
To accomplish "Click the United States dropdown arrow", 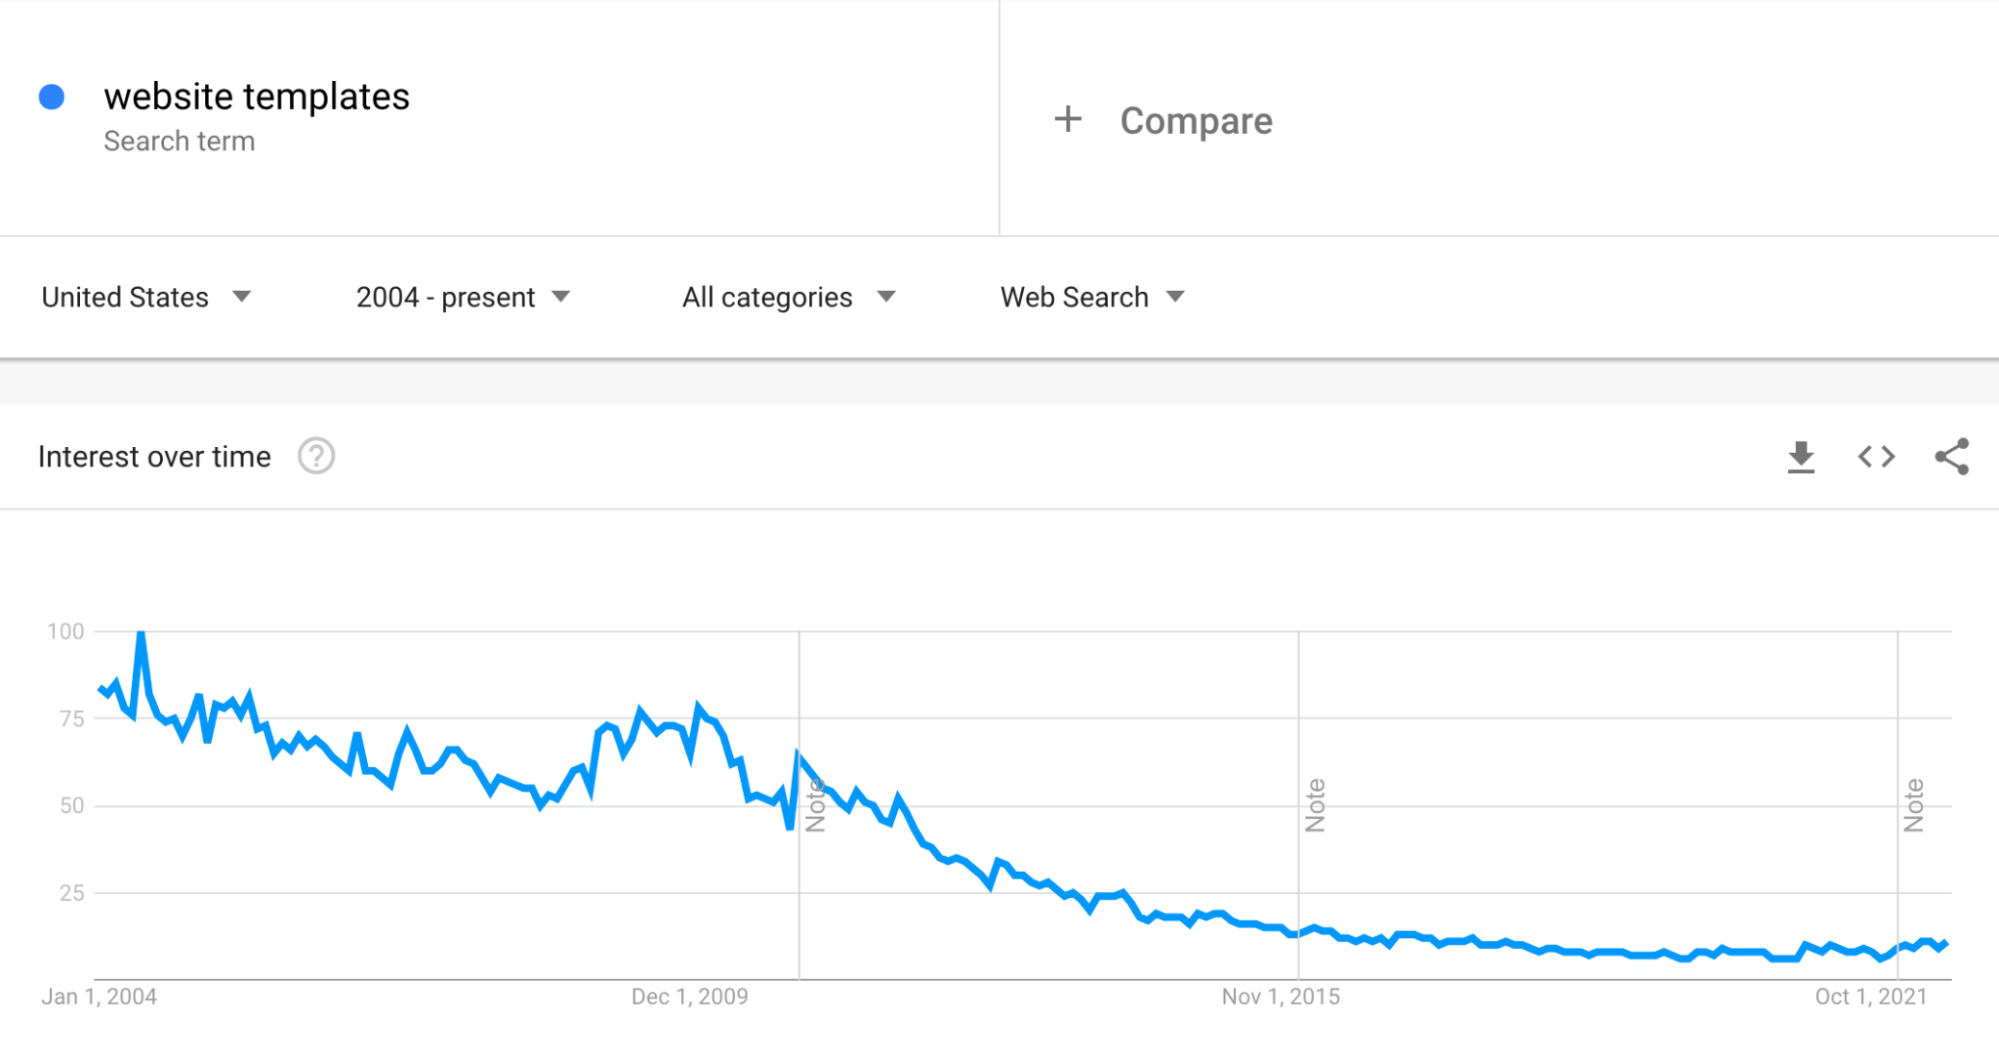I will 241,297.
